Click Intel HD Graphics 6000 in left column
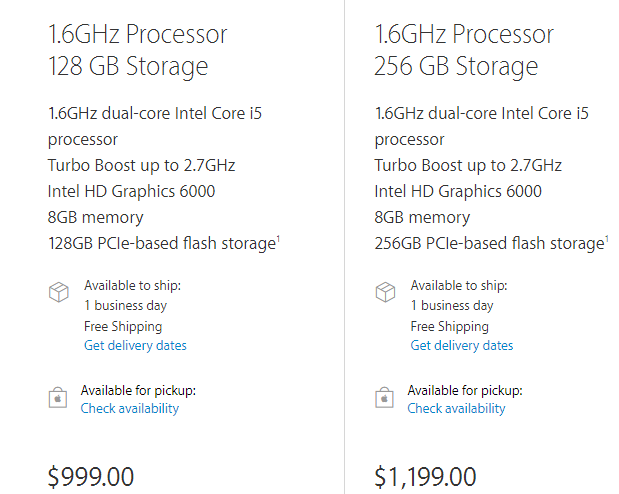The height and width of the screenshot is (494, 619). (131, 192)
